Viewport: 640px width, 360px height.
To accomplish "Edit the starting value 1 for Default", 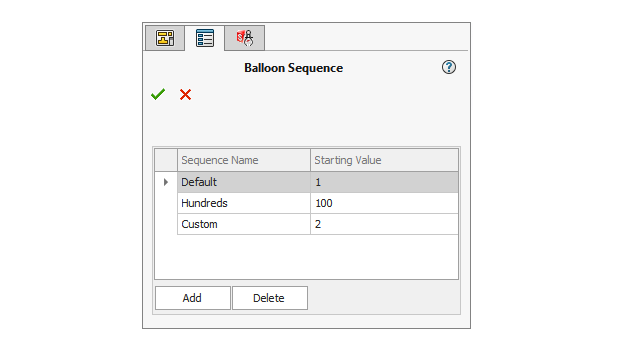I will click(x=384, y=182).
